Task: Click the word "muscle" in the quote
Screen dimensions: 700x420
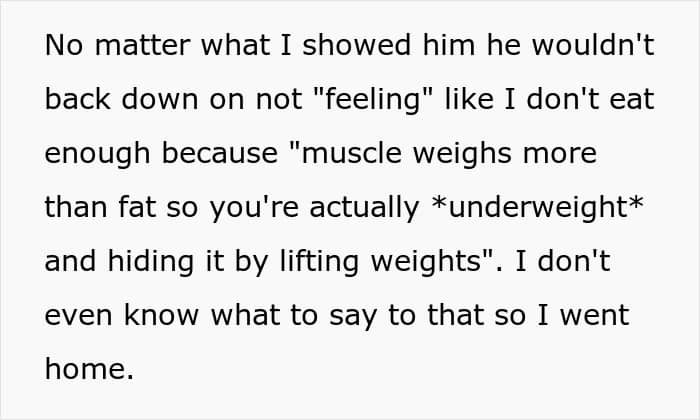Action: click(x=352, y=154)
